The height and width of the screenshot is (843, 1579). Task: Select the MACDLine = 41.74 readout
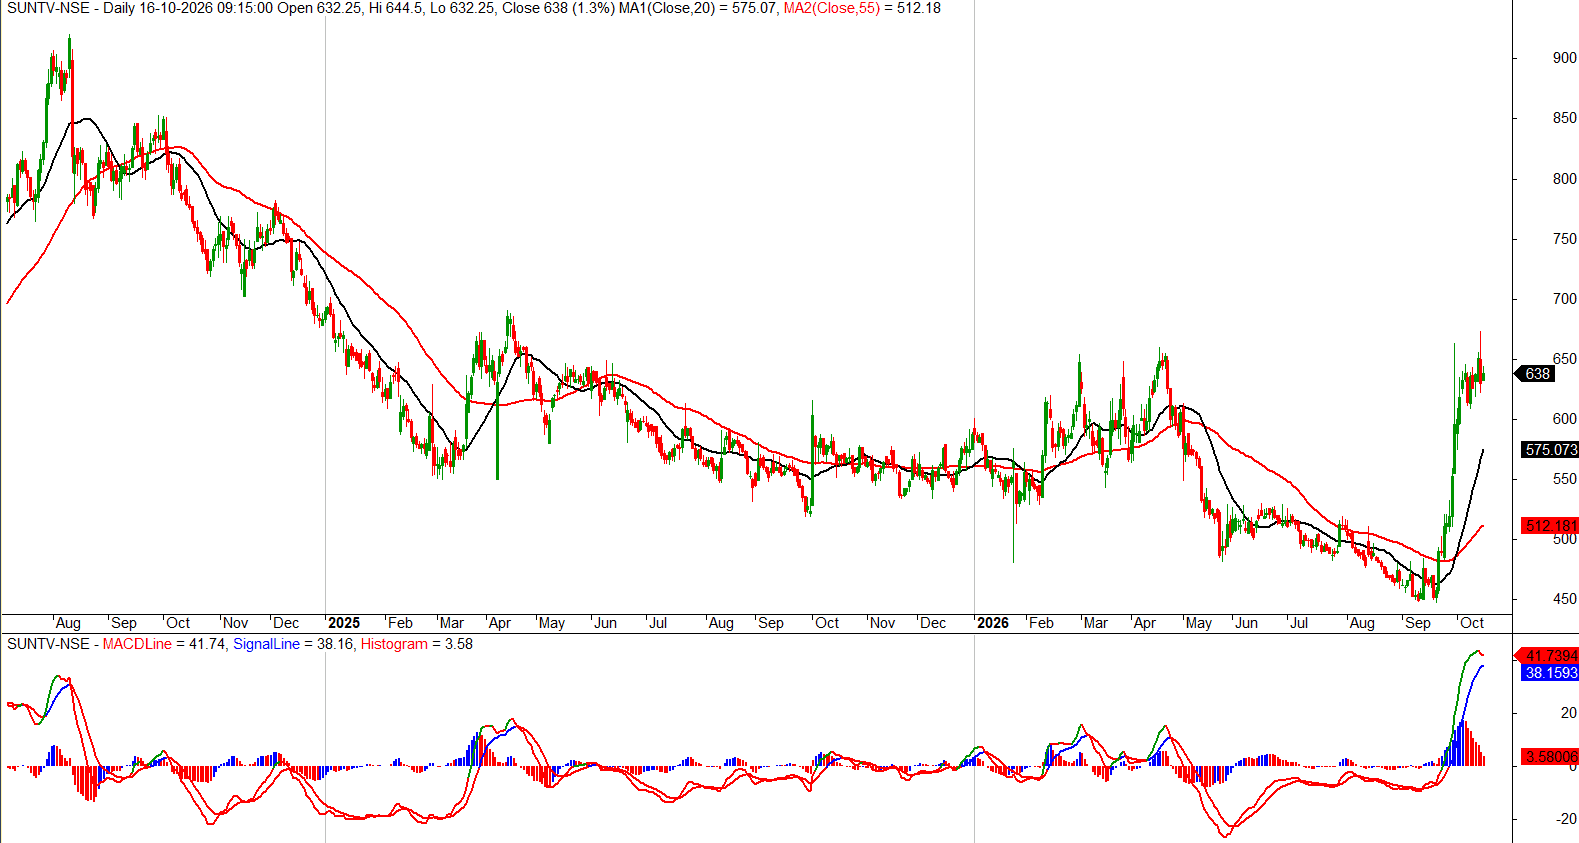pyautogui.click(x=164, y=644)
